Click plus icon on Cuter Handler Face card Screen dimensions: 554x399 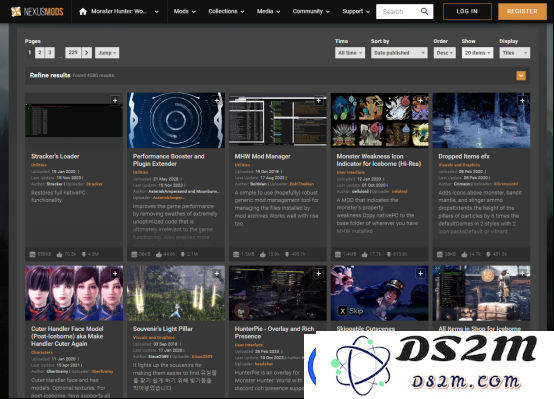pyautogui.click(x=115, y=273)
